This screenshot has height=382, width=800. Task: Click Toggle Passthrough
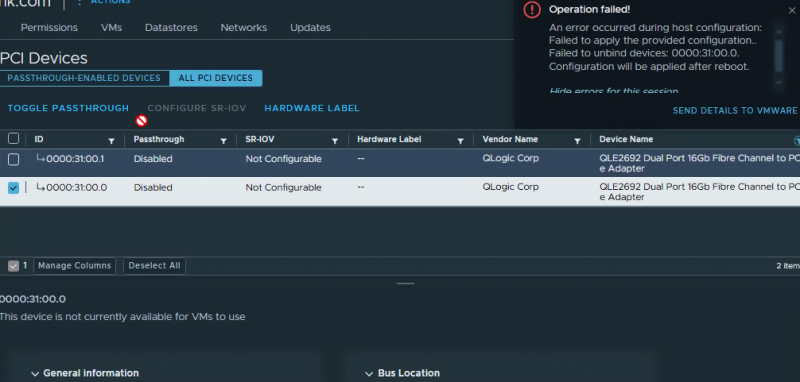point(68,108)
